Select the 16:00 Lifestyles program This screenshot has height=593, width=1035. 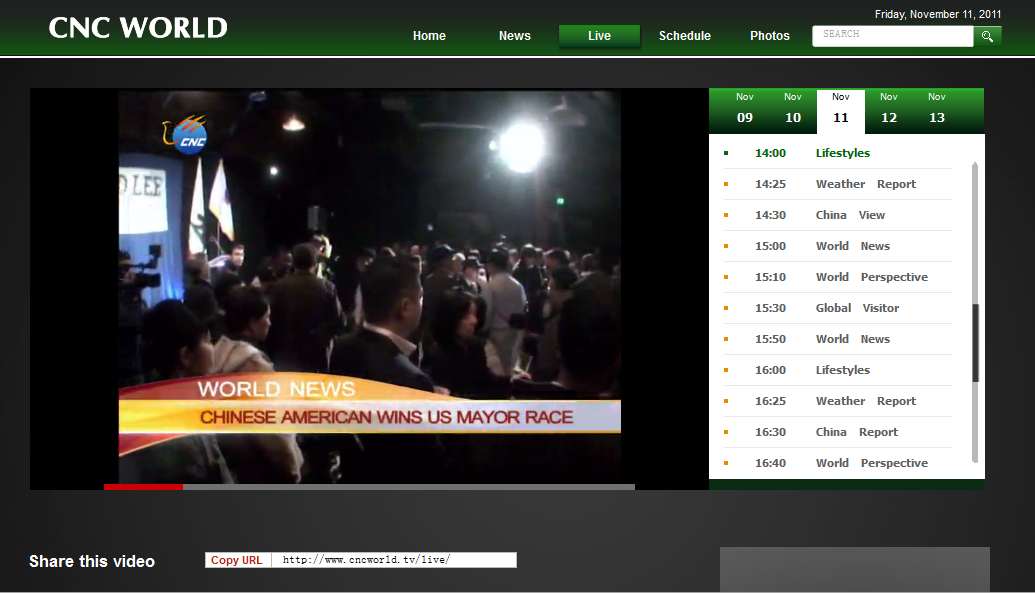(838, 370)
